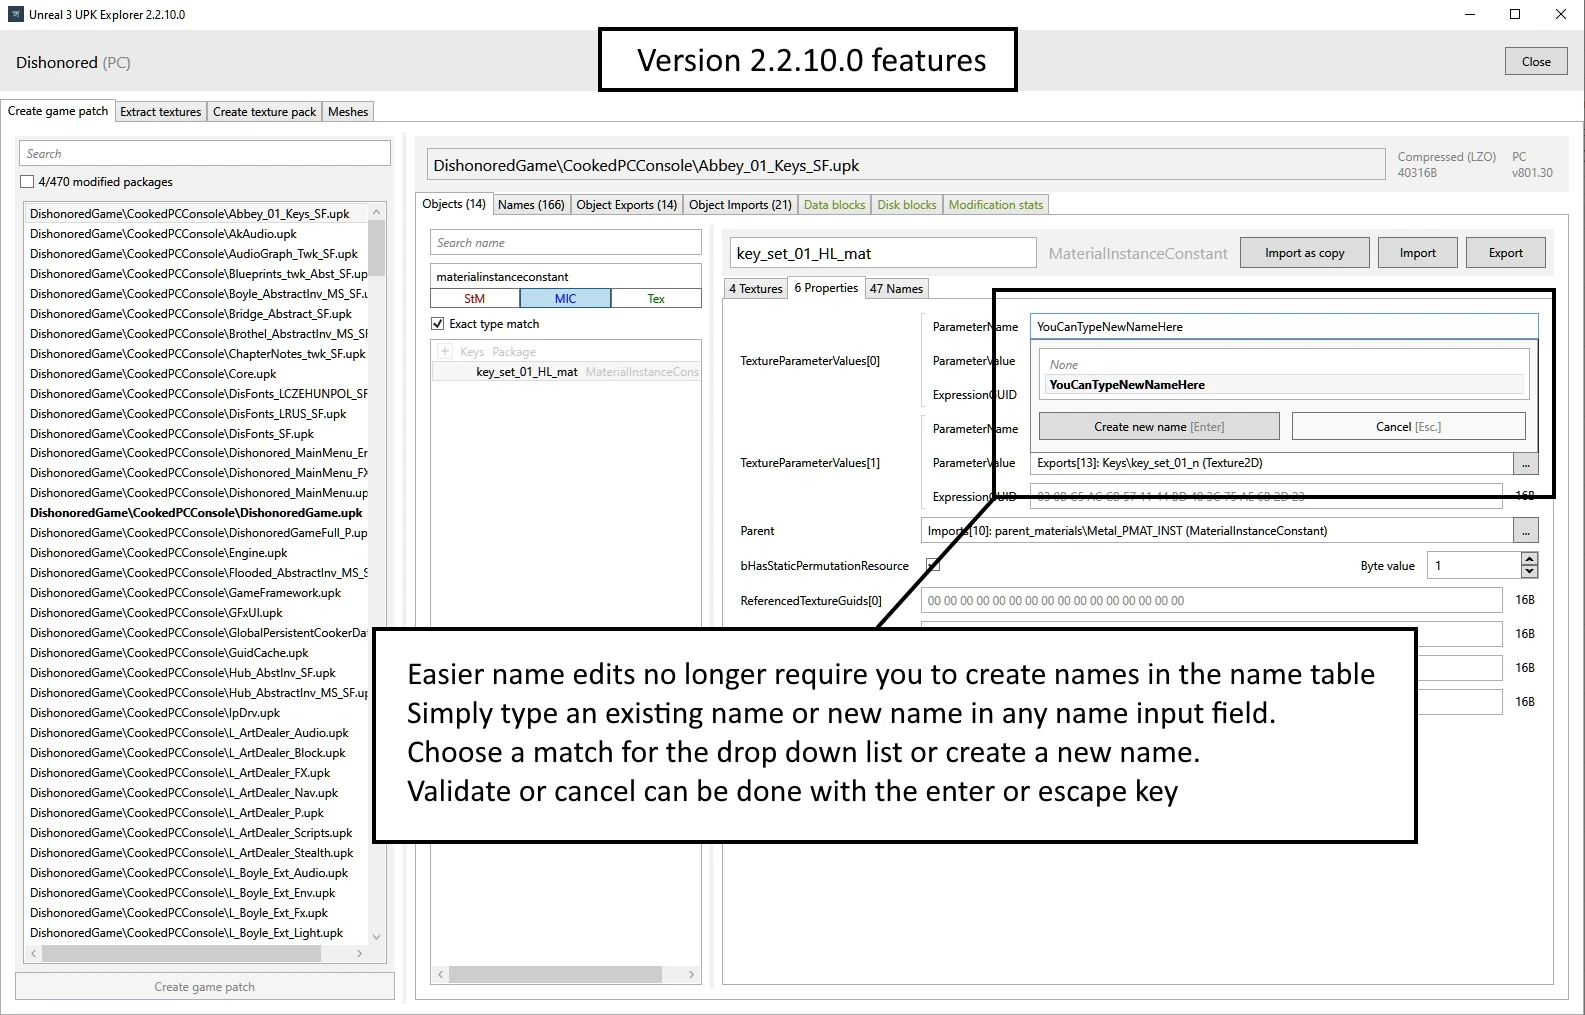The width and height of the screenshot is (1585, 1015).
Task: Decrease the Byte value with the down arrow
Action: click(1529, 572)
